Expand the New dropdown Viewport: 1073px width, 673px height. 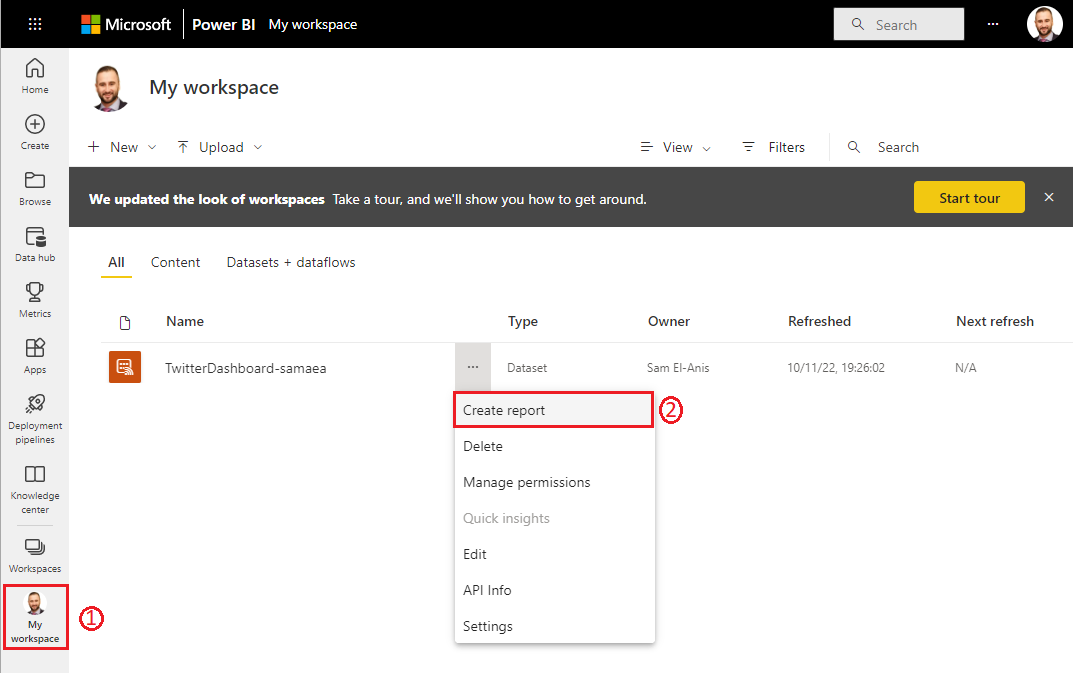(x=122, y=147)
